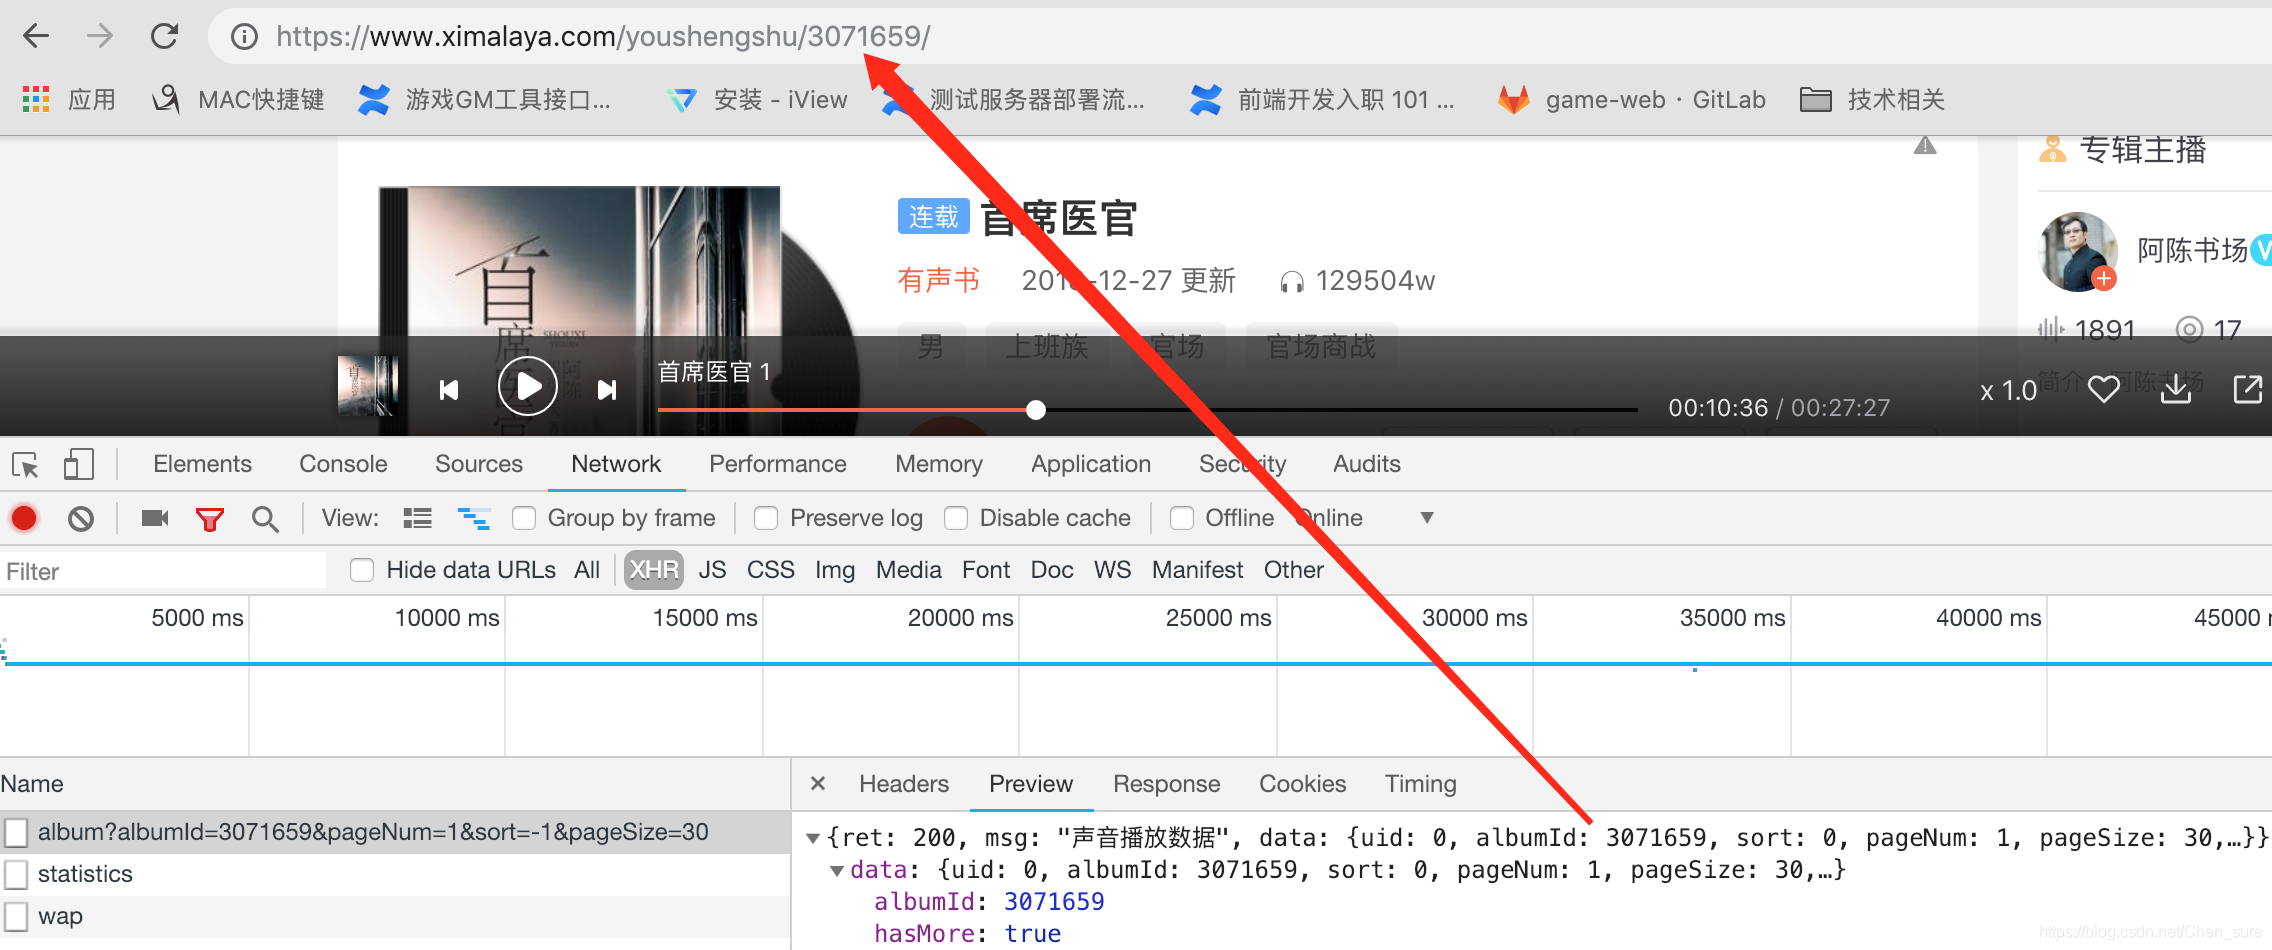Change playback speed x 1.0
Viewport: 2272px width, 950px height.
[x=2008, y=390]
